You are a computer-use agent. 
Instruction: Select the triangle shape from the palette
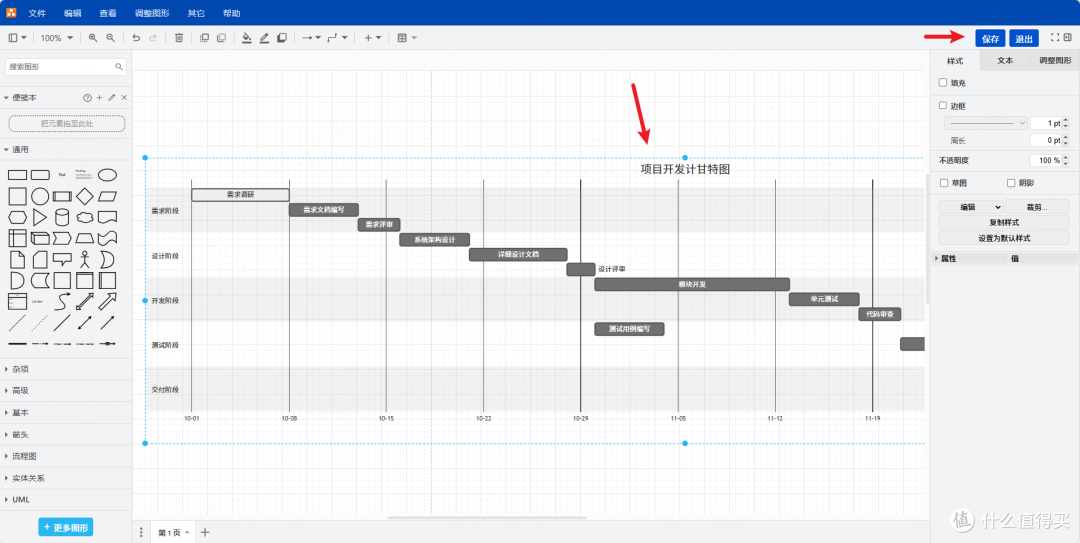[39, 218]
